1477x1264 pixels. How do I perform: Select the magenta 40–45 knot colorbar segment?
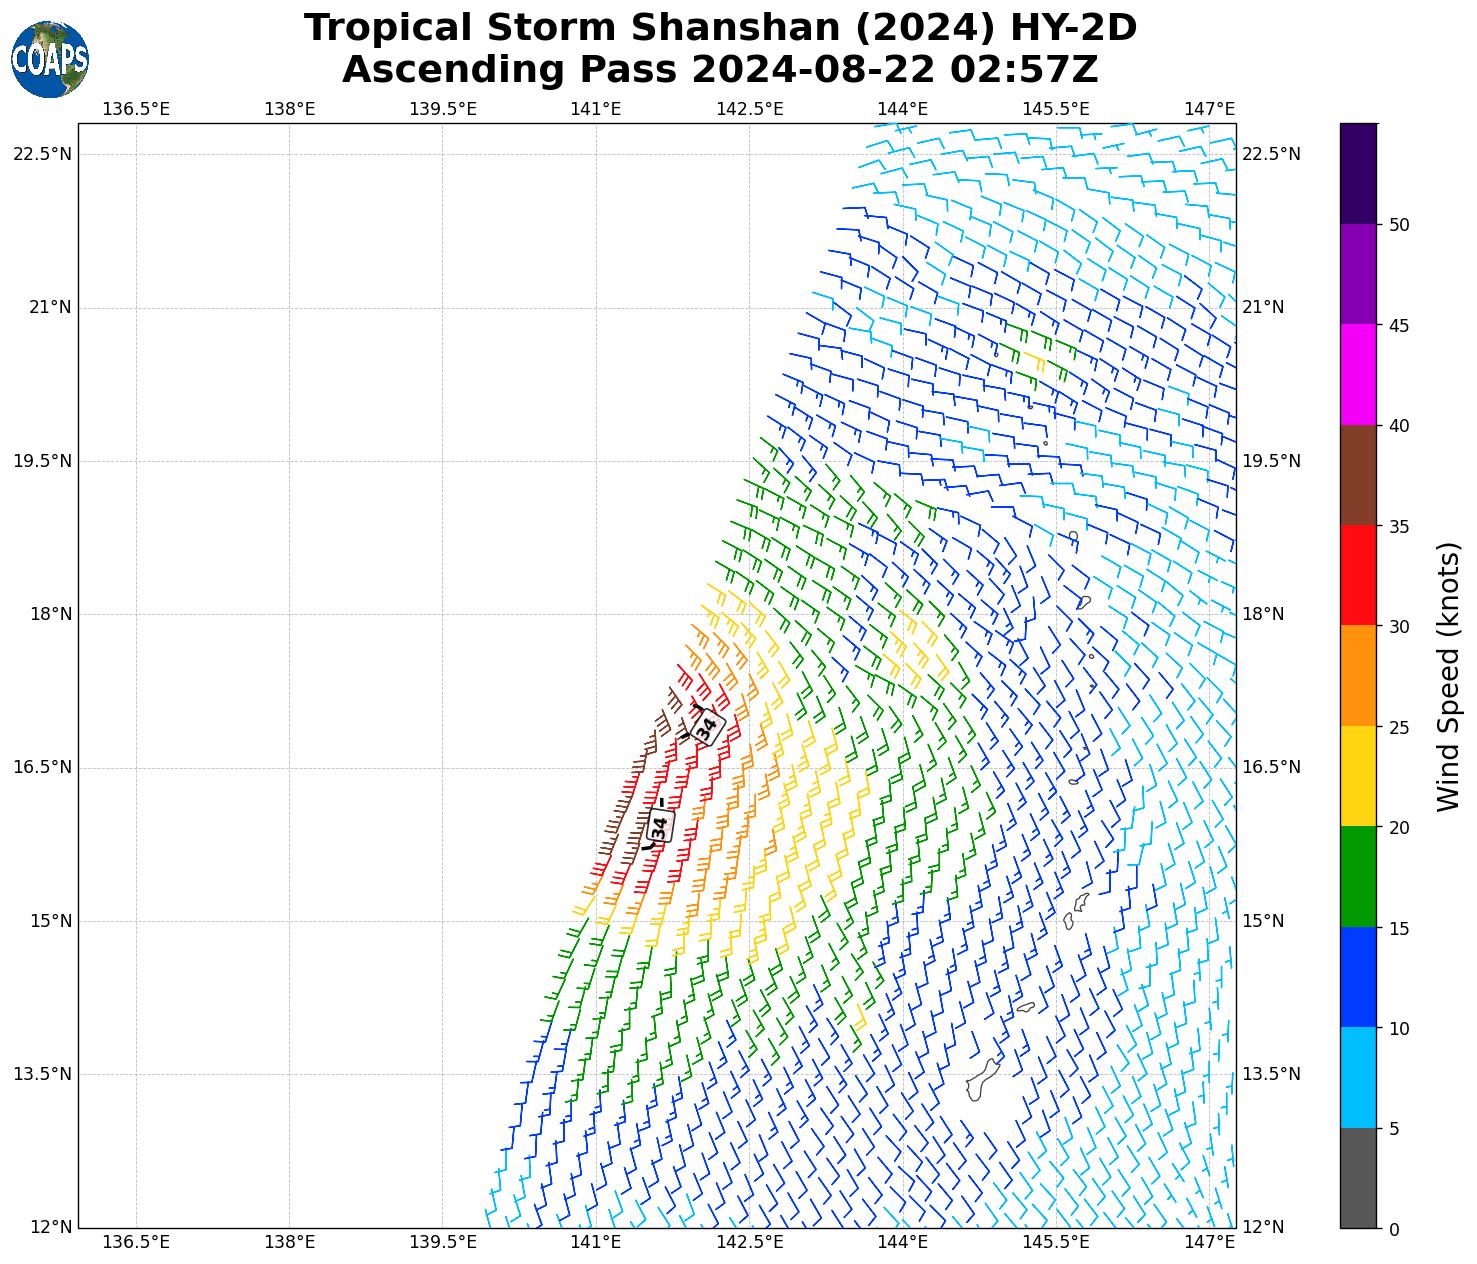pos(1358,374)
